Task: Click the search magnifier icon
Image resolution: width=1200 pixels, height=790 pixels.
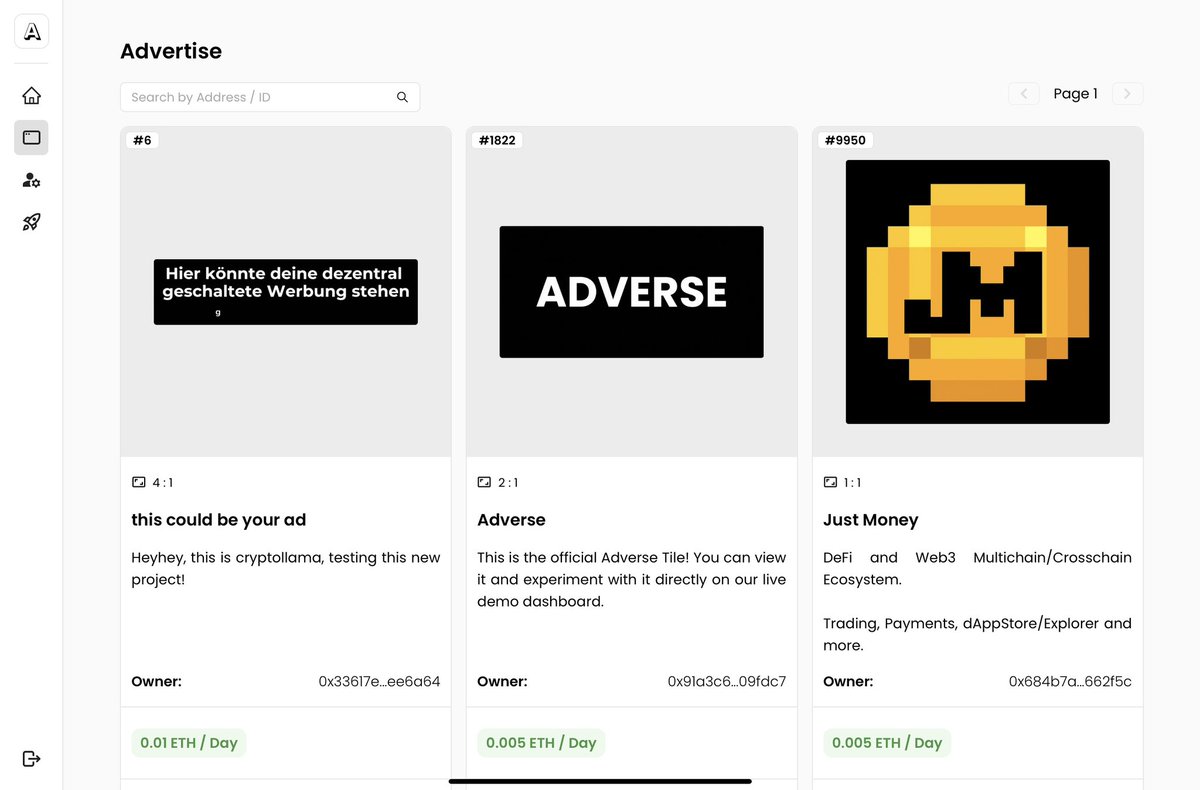Action: [402, 96]
